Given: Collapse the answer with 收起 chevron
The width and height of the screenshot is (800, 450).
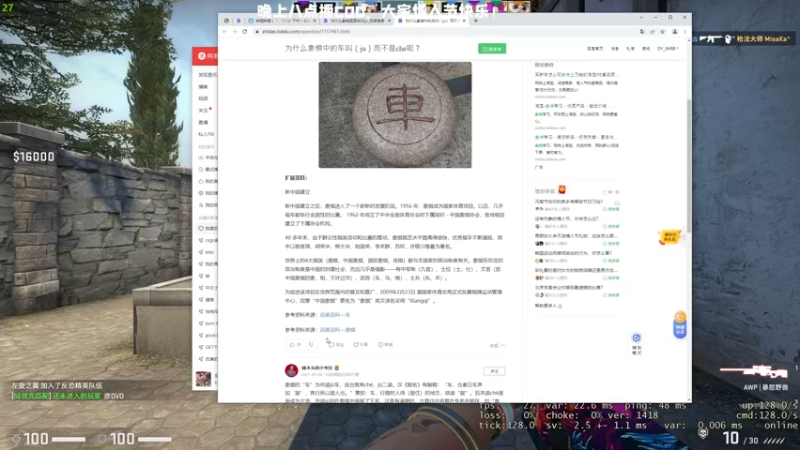Looking at the screenshot, I should coord(497,345).
